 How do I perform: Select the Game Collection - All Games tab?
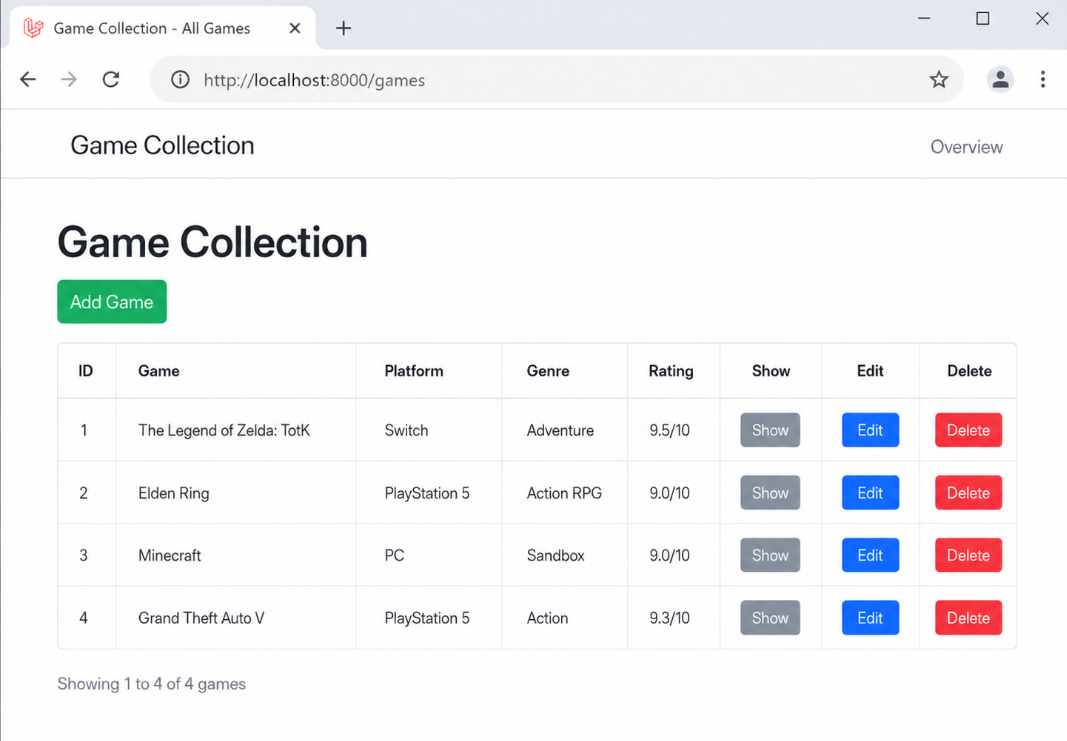(163, 28)
